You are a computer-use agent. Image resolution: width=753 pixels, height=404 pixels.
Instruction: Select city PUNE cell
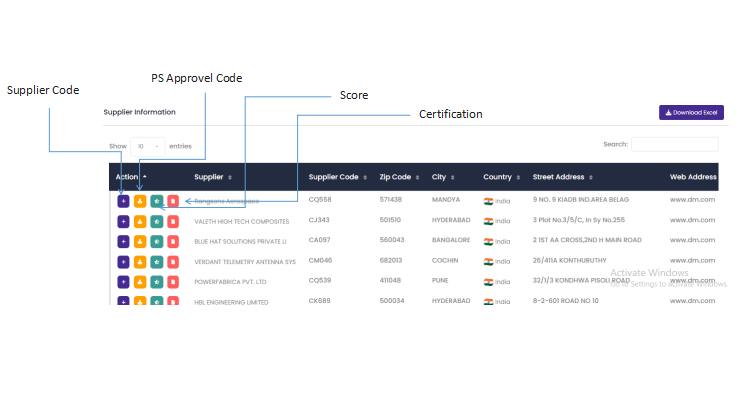pyautogui.click(x=440, y=280)
